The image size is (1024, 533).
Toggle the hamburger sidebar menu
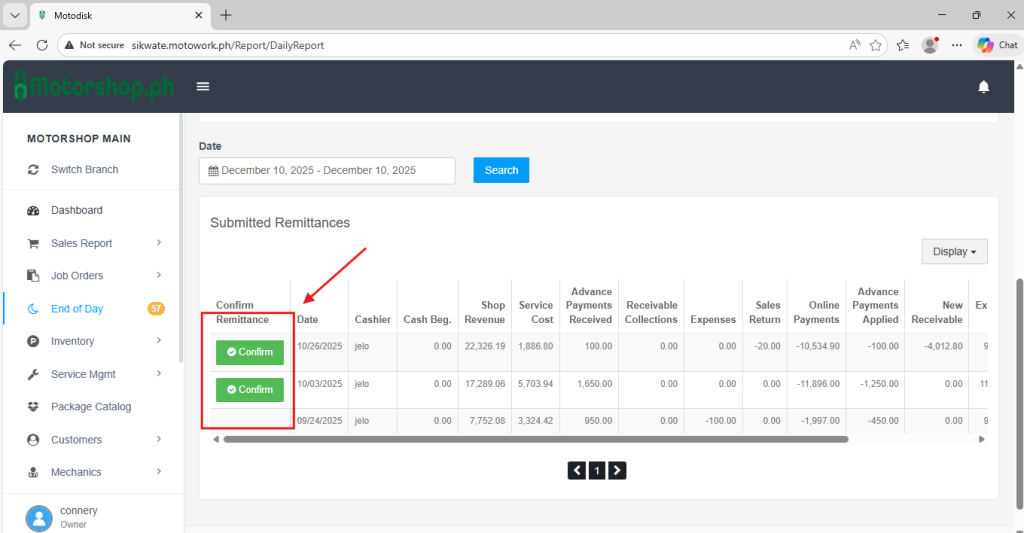[203, 87]
